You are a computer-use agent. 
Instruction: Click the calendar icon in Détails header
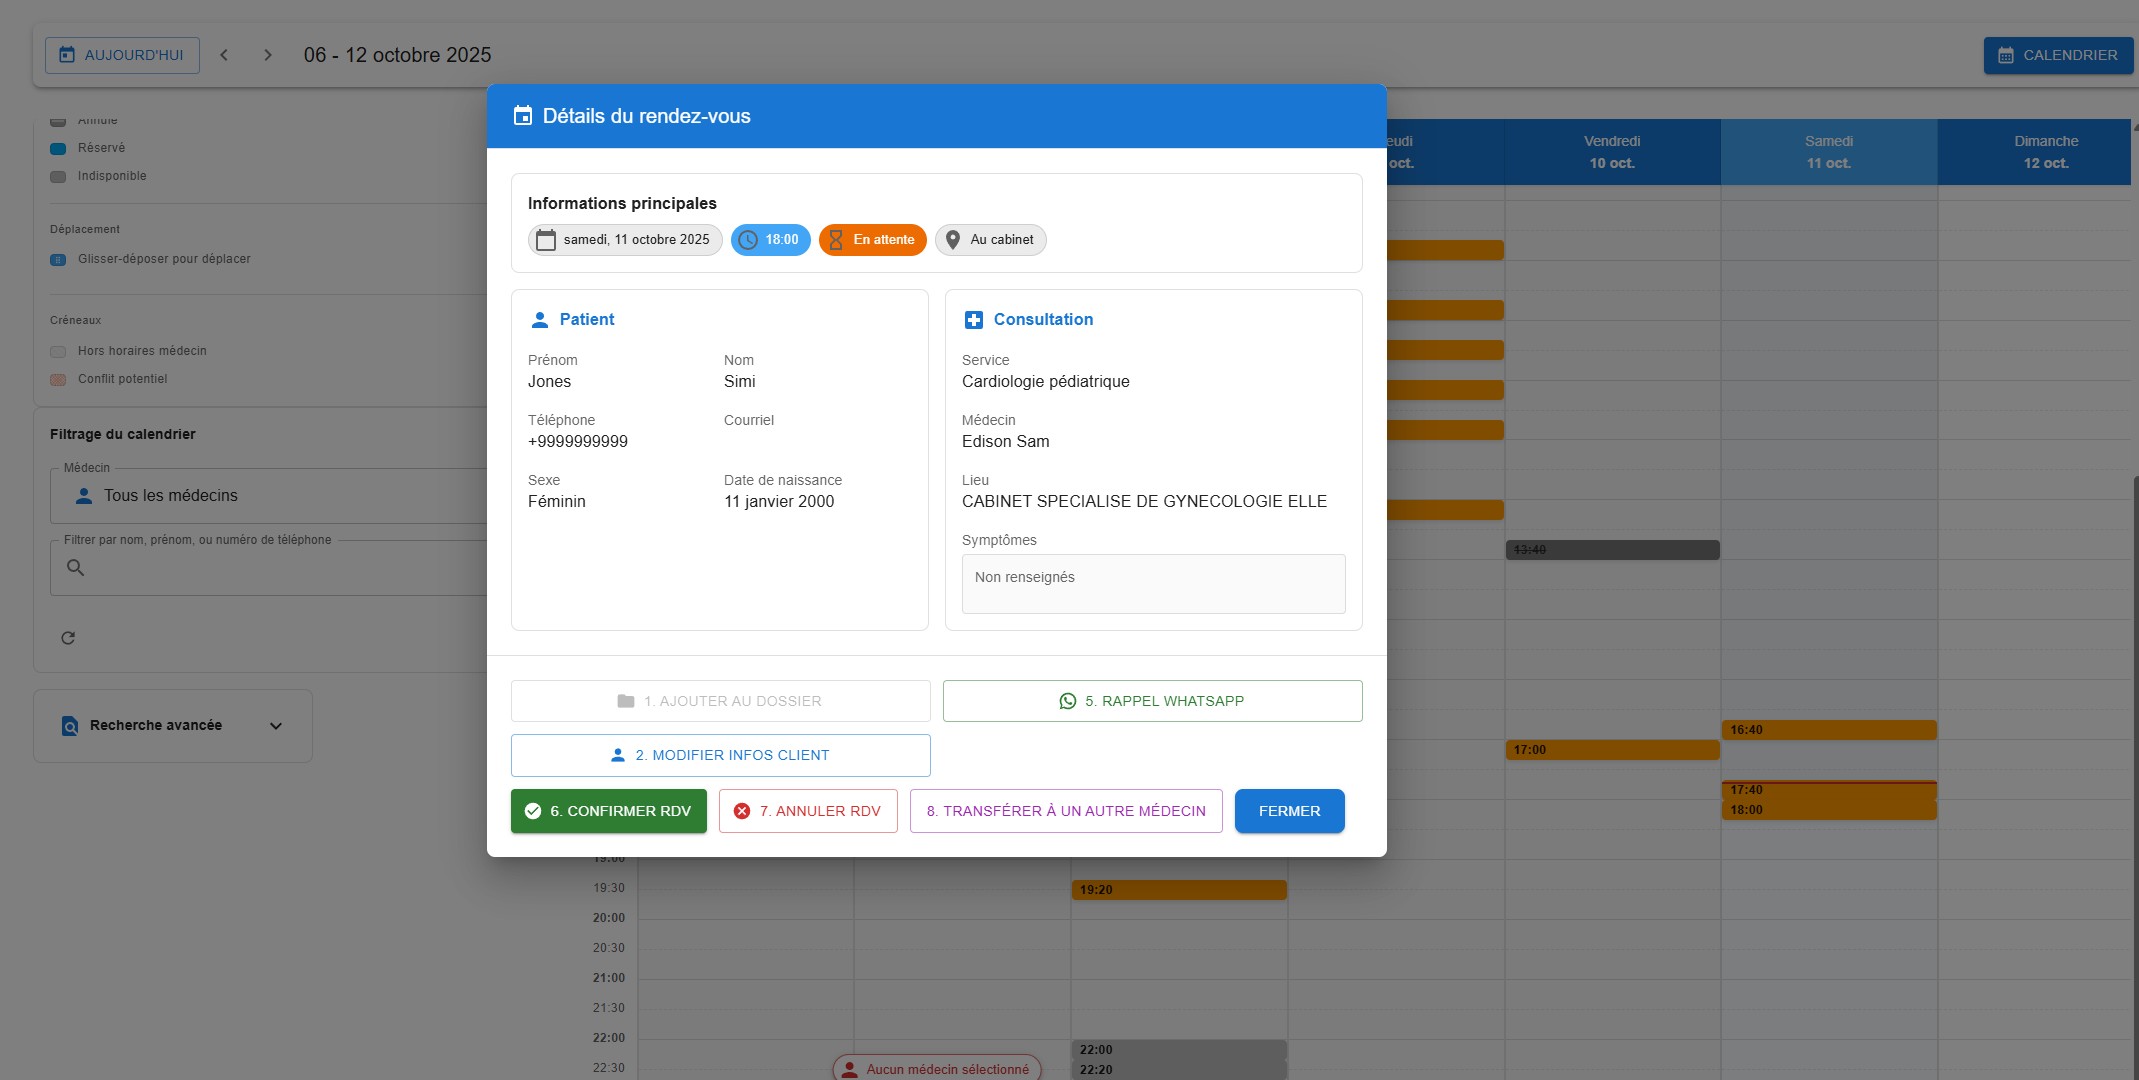[523, 116]
